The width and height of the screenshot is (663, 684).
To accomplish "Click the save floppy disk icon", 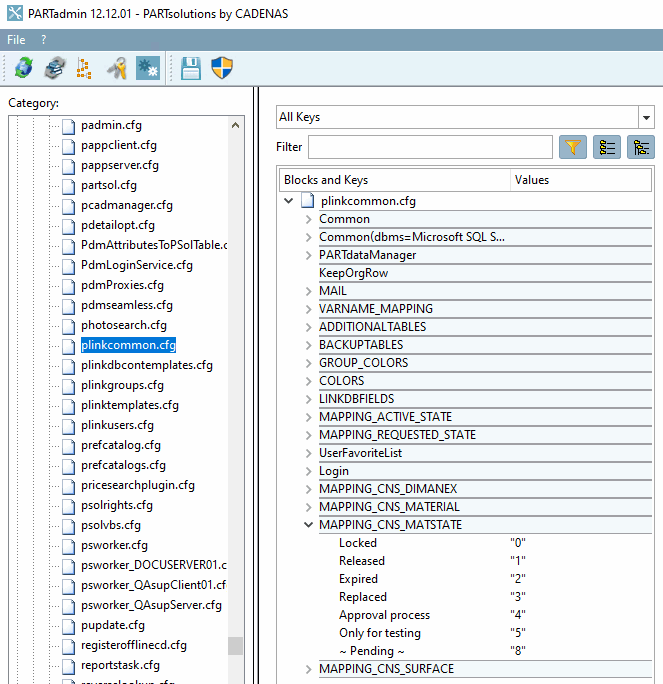I will pyautogui.click(x=191, y=68).
